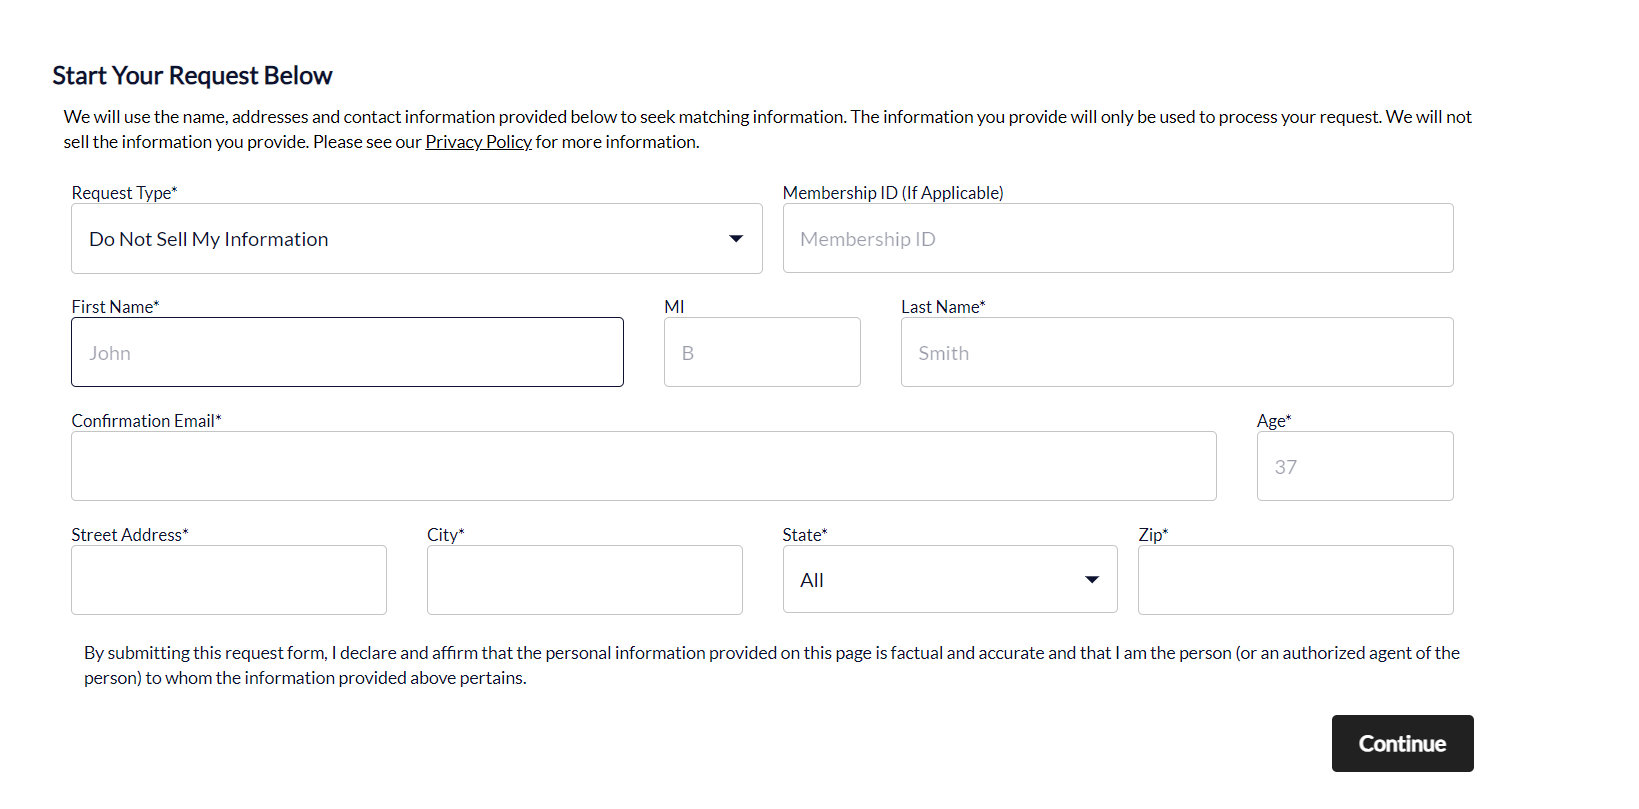The width and height of the screenshot is (1639, 809).
Task: Click the MI middle initial field
Action: pyautogui.click(x=762, y=352)
